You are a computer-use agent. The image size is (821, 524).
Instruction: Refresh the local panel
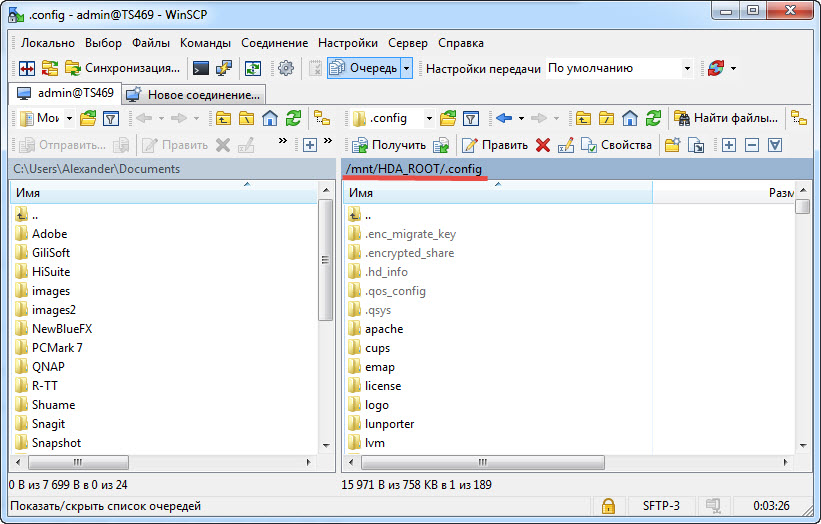pos(293,118)
